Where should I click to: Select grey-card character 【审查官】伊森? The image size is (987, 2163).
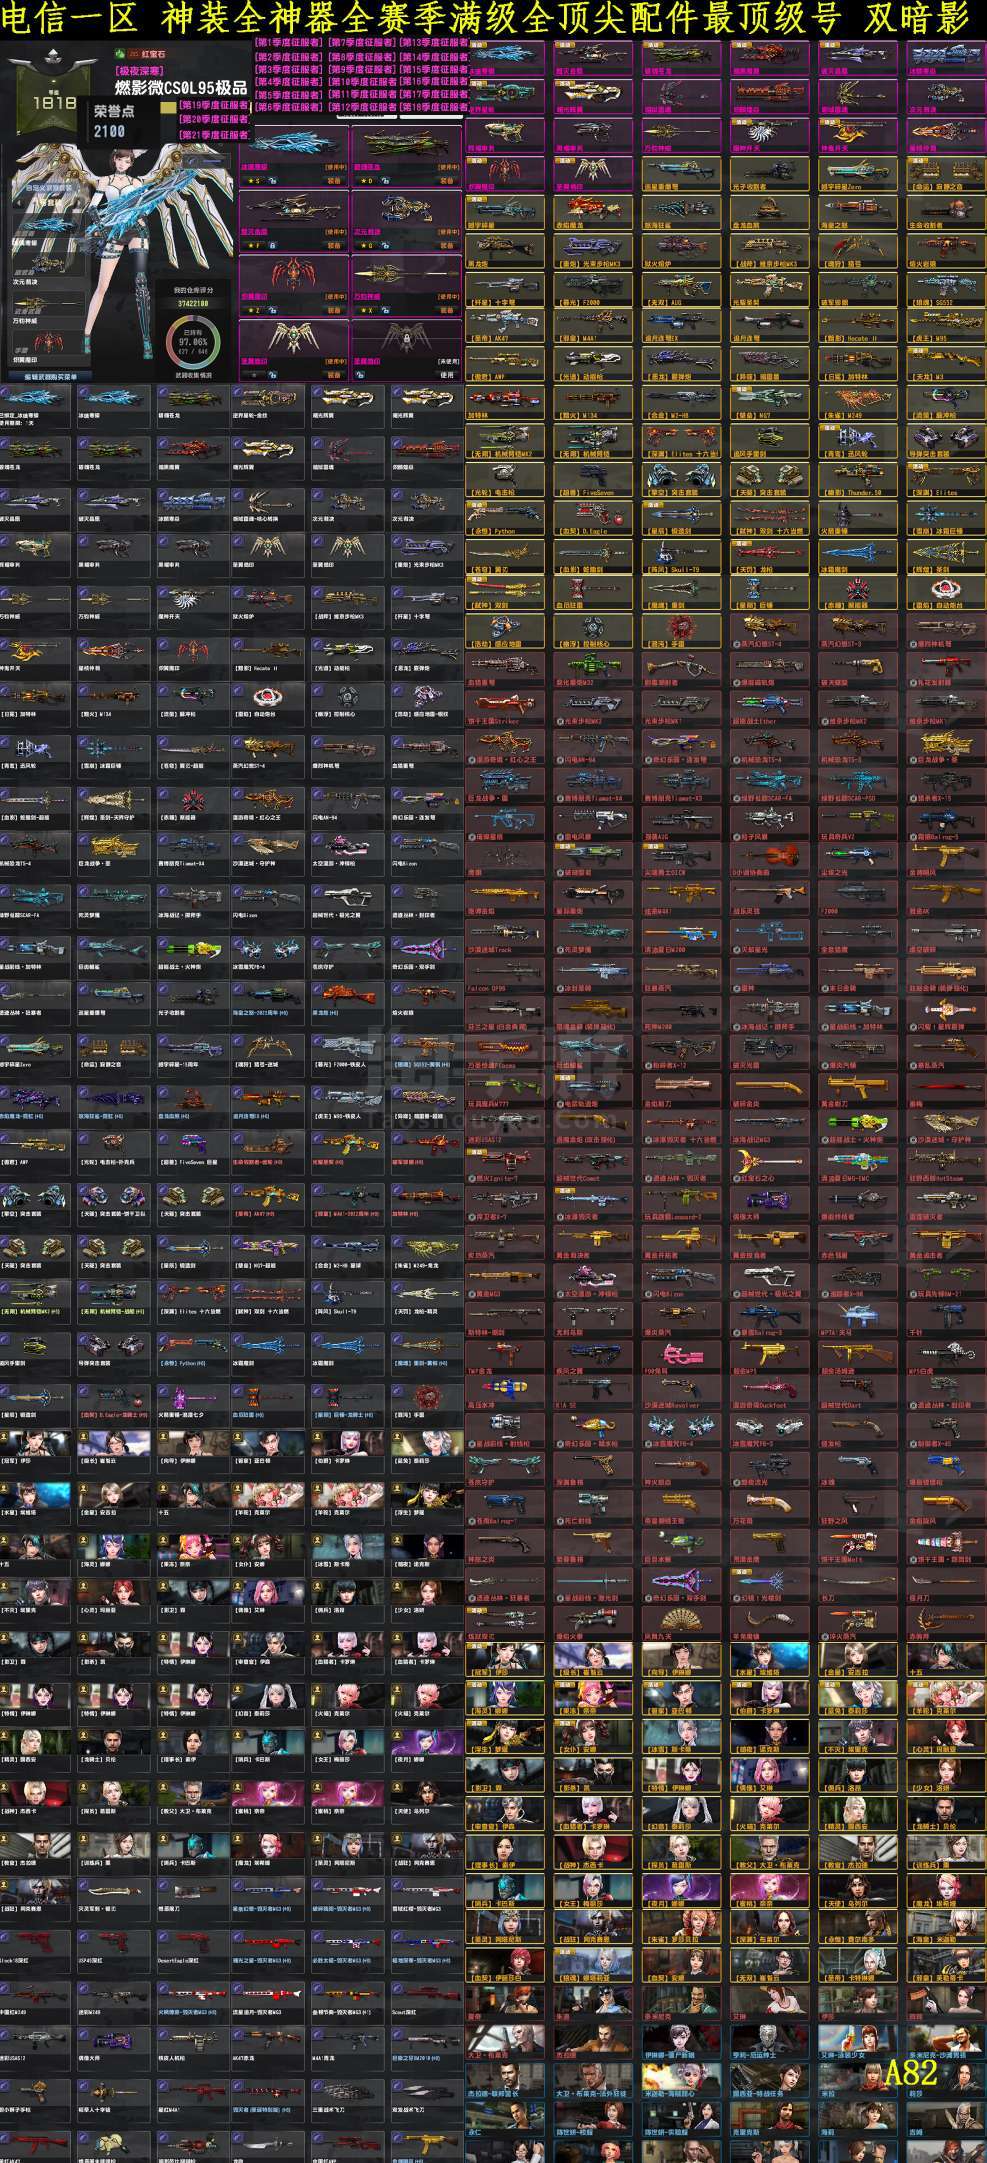267,1651
